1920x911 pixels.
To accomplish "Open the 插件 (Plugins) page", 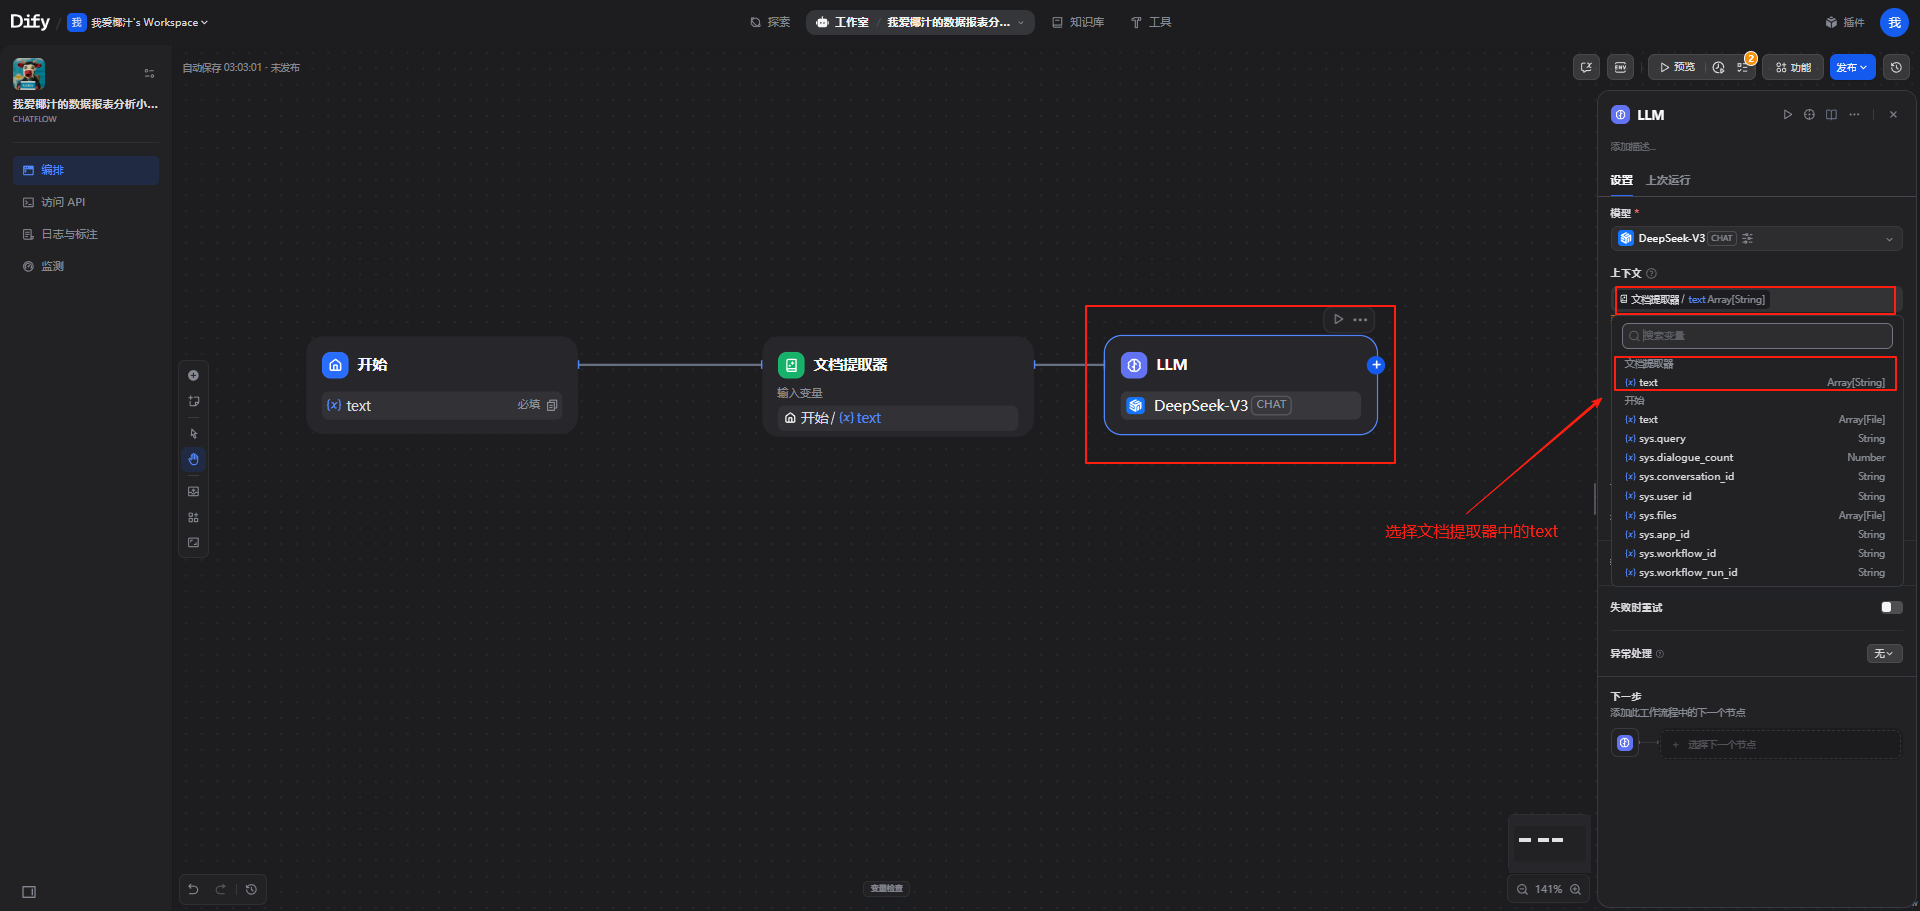I will point(1845,22).
